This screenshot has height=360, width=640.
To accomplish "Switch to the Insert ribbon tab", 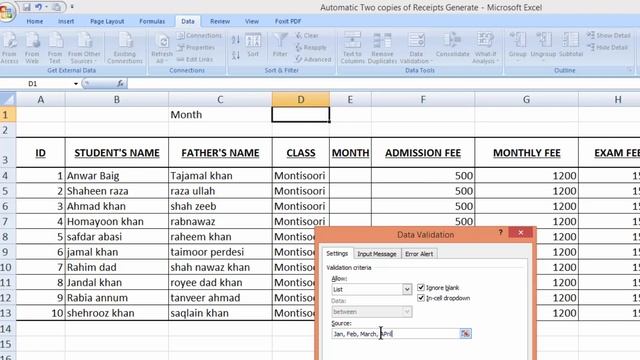I will [66, 21].
